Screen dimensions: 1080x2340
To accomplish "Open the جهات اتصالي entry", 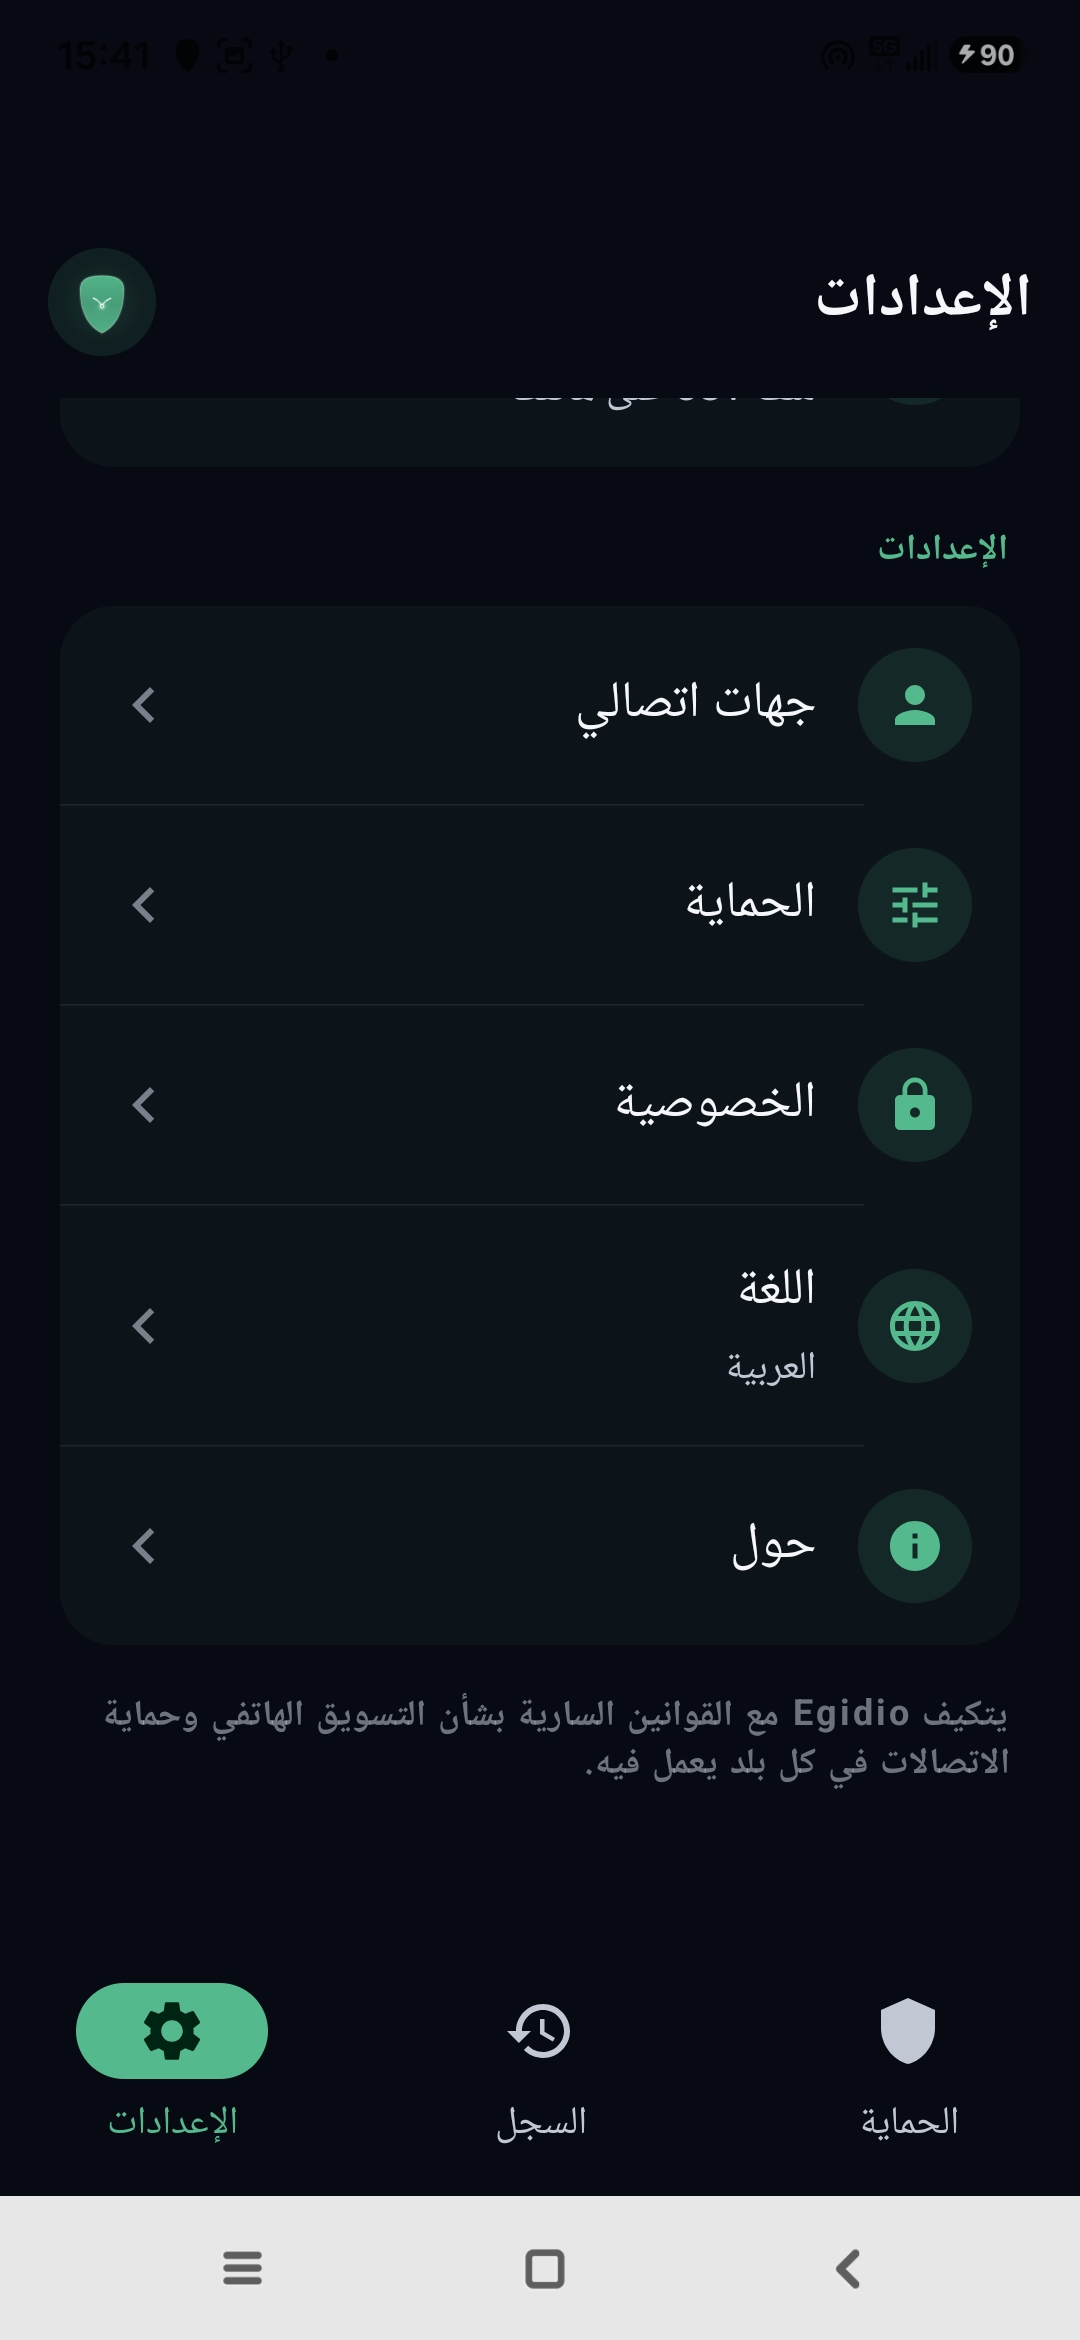I will (x=540, y=705).
